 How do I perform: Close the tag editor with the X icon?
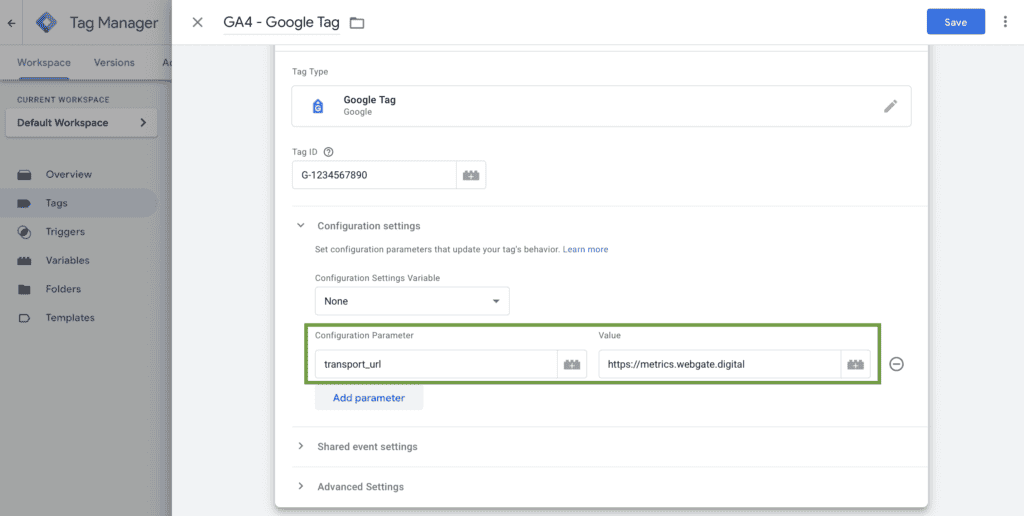coord(198,22)
